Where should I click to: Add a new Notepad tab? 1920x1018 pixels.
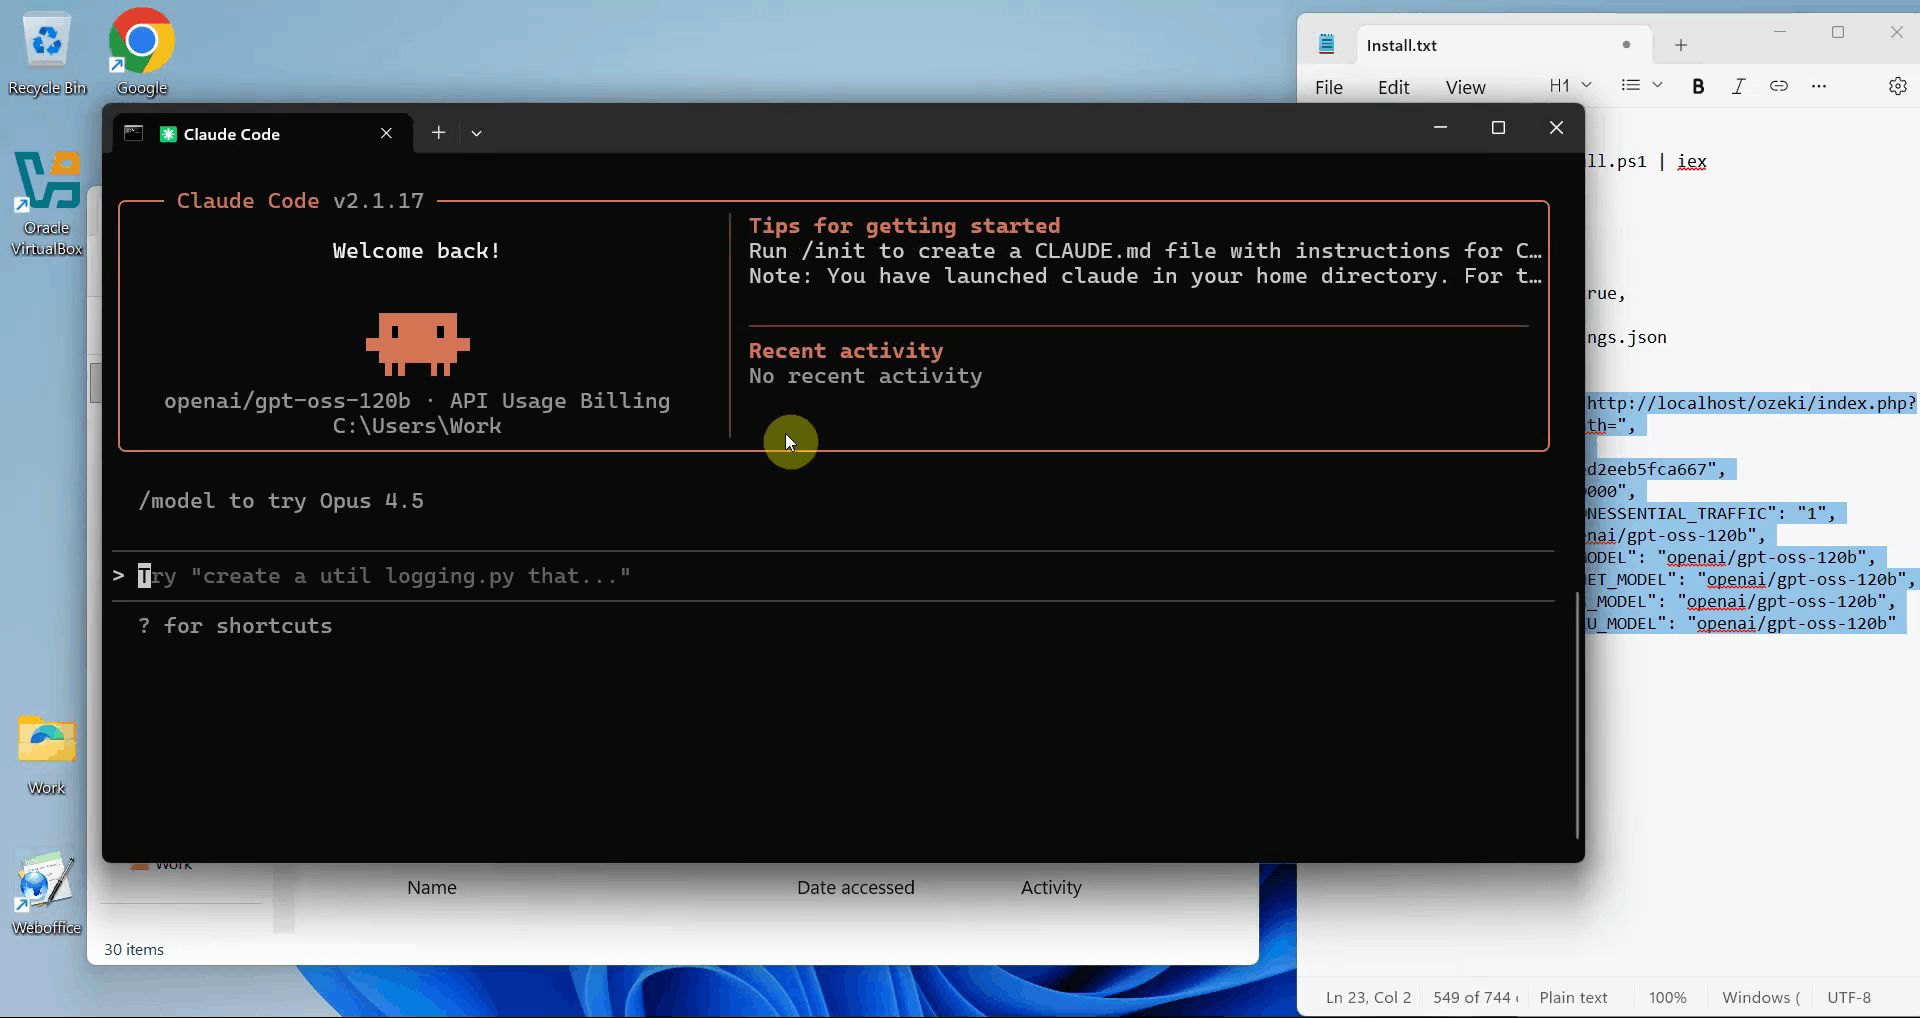tap(1681, 45)
